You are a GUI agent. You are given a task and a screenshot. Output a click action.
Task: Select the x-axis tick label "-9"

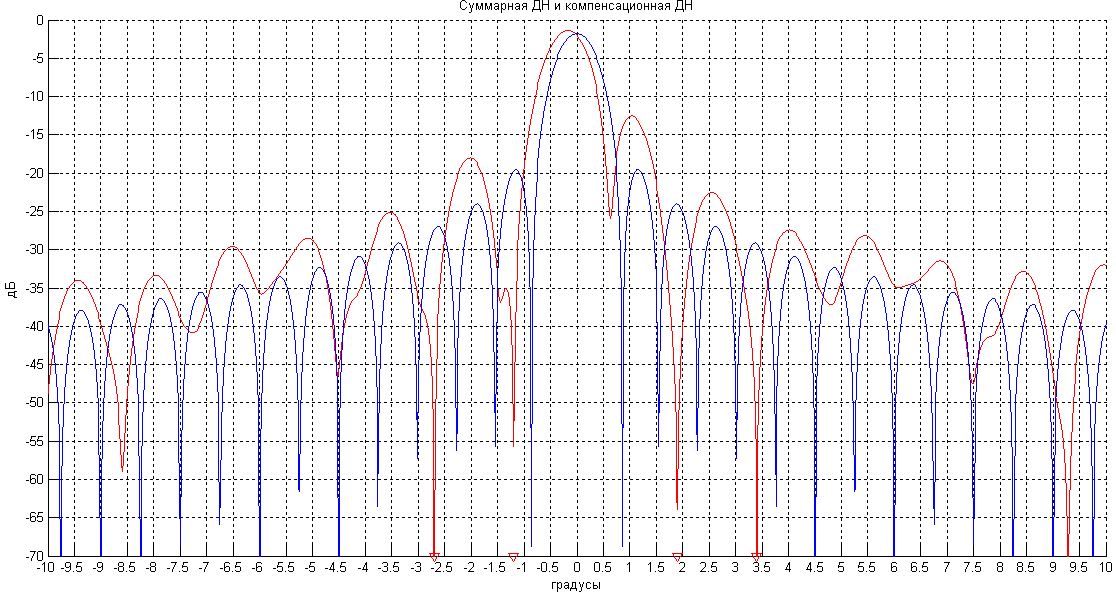pos(99,568)
